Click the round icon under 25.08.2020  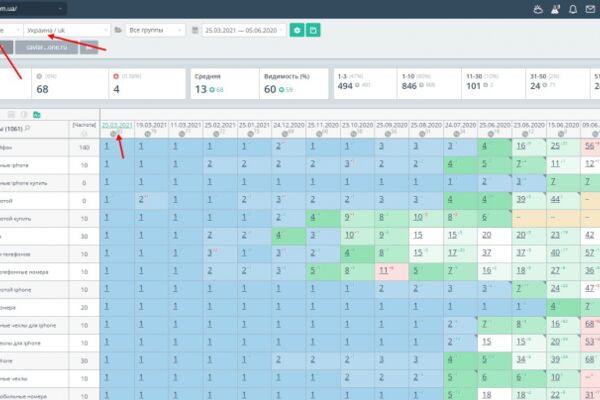pos(422,134)
